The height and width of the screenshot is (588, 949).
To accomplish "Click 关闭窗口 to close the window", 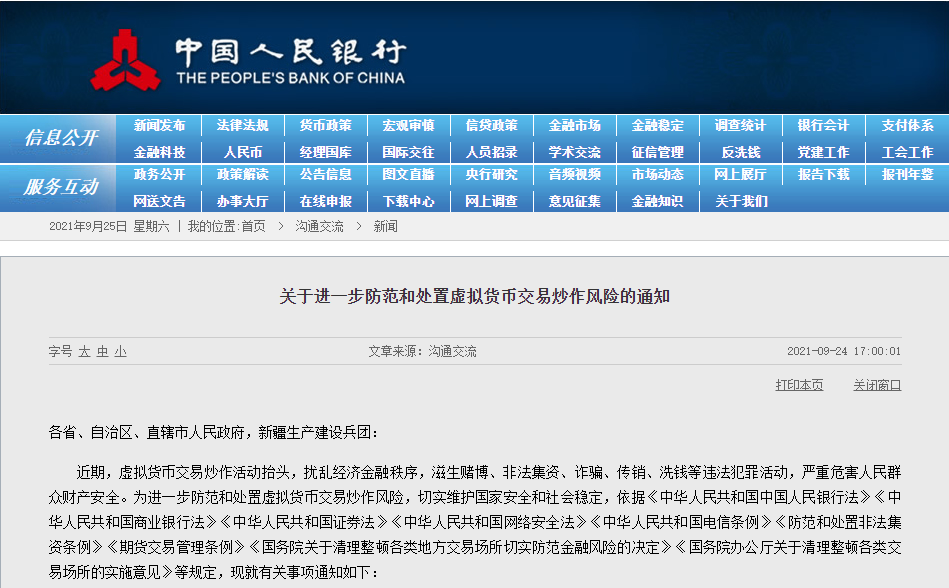I will click(x=877, y=385).
